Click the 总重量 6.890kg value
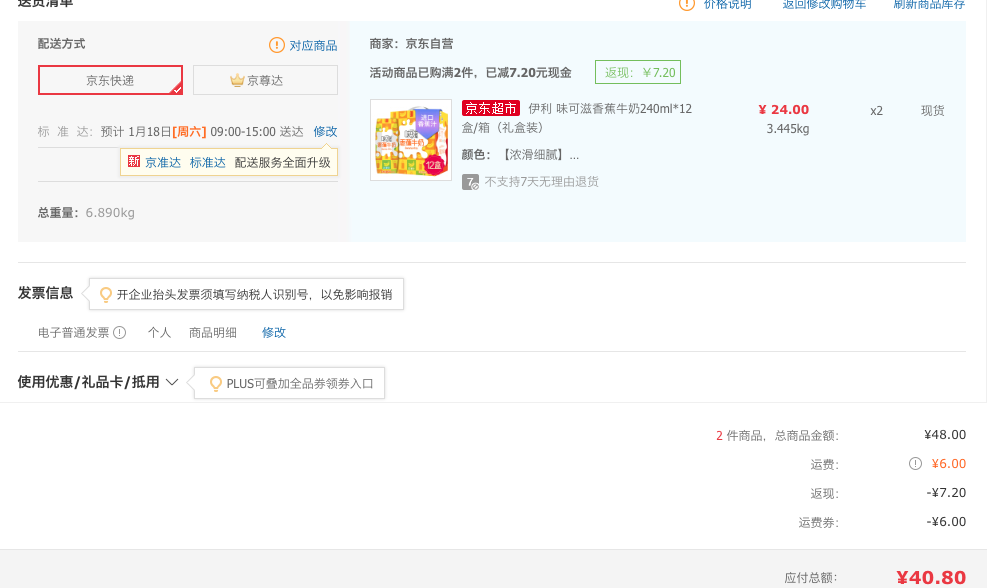 110,213
